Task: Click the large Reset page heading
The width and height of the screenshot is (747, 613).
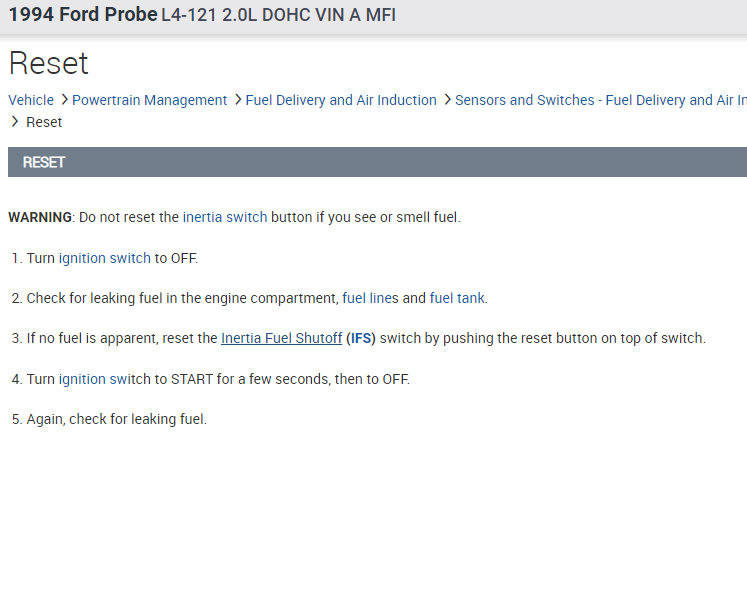Action: pos(48,64)
